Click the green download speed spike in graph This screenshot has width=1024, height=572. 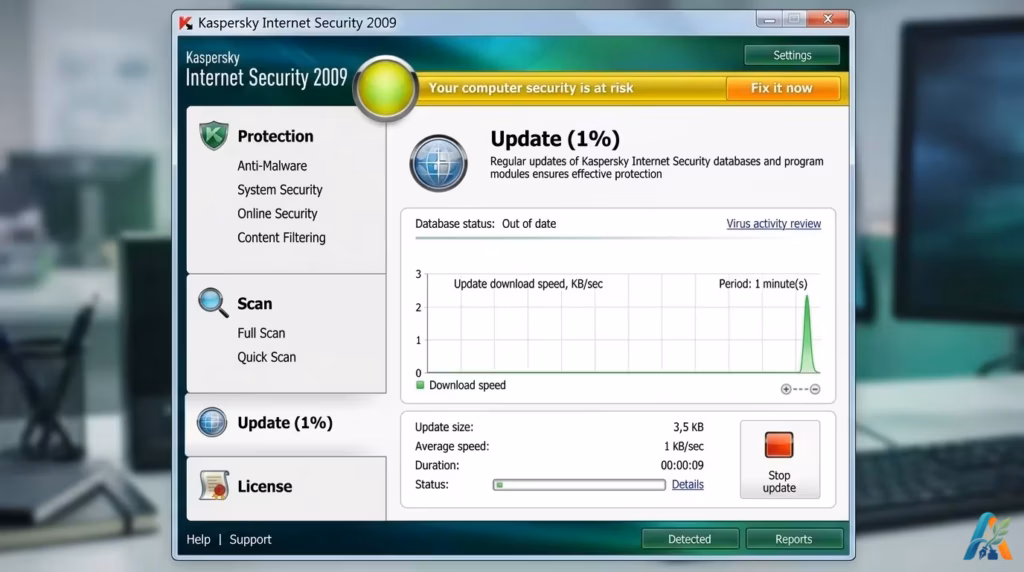[807, 336]
